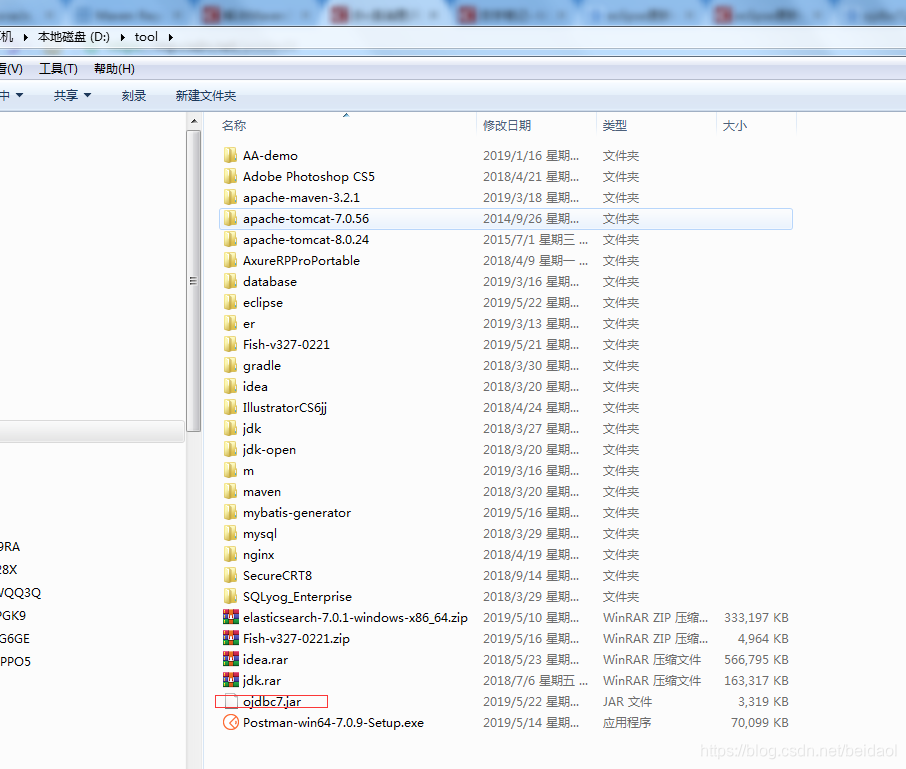Click the er folder icon

[x=230, y=324]
